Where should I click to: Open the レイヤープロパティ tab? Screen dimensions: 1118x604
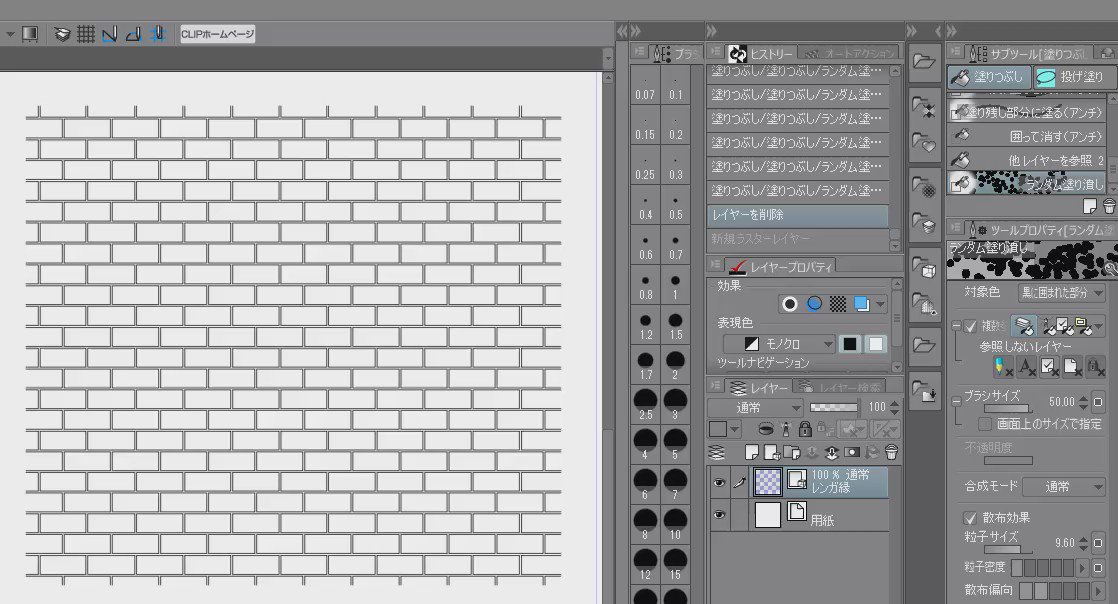click(781, 267)
